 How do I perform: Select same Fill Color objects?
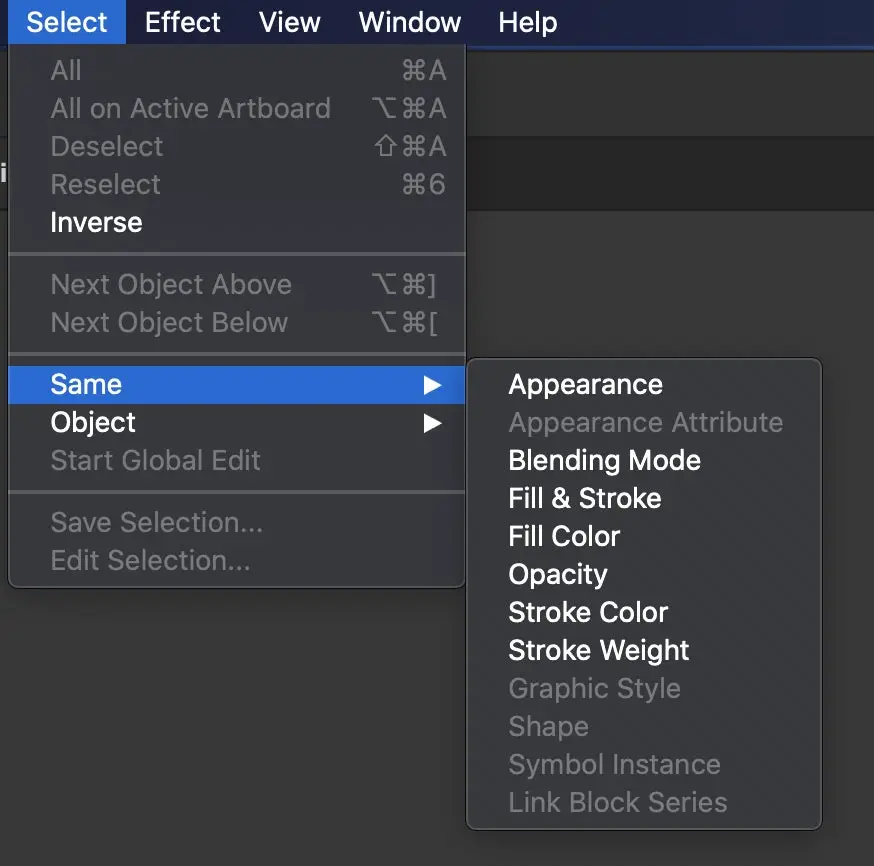coord(565,536)
